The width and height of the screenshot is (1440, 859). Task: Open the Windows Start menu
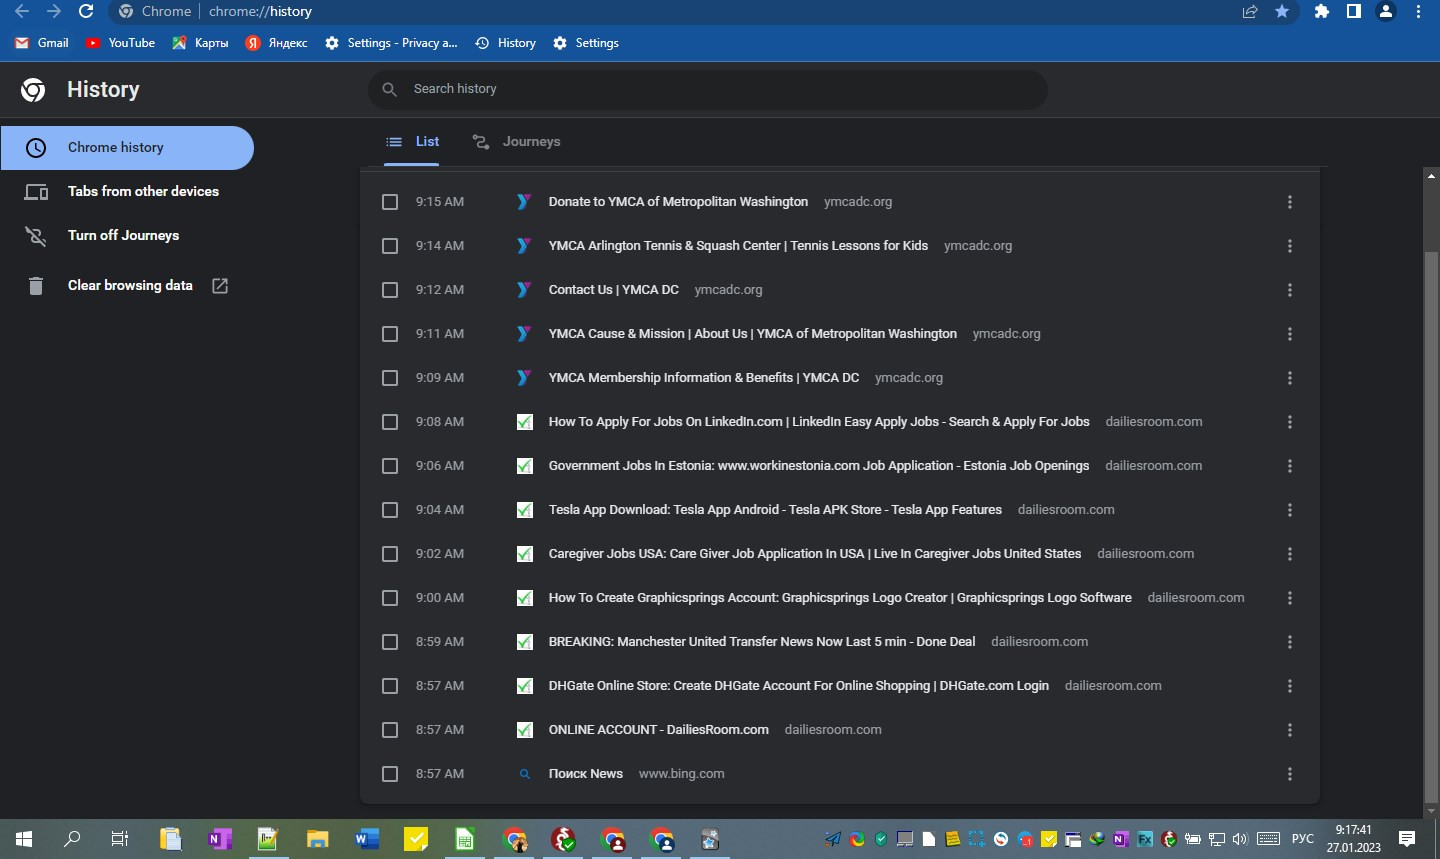point(24,839)
